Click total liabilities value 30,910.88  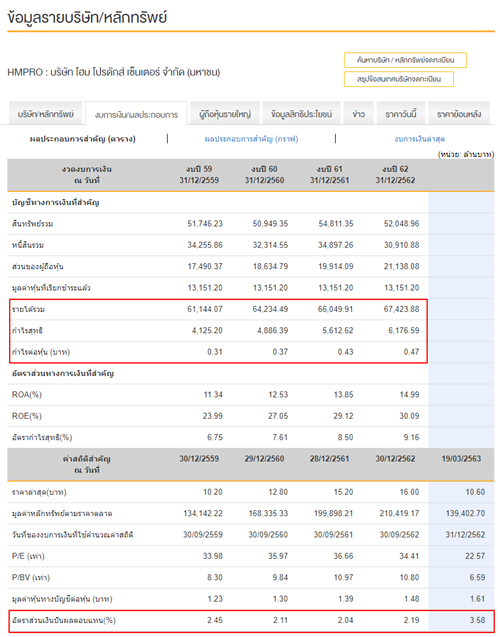point(401,245)
